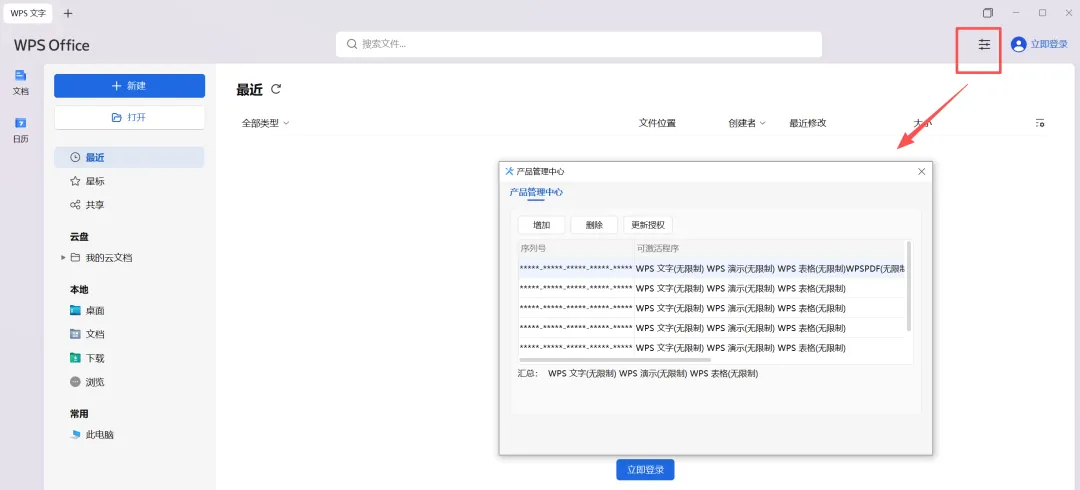Open 我的云文档 folder
The width and height of the screenshot is (1080, 490).
tap(108, 258)
